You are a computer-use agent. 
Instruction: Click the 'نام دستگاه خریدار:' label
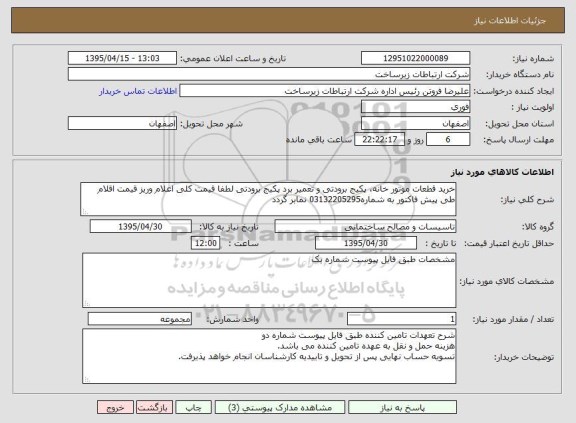[x=520, y=75]
